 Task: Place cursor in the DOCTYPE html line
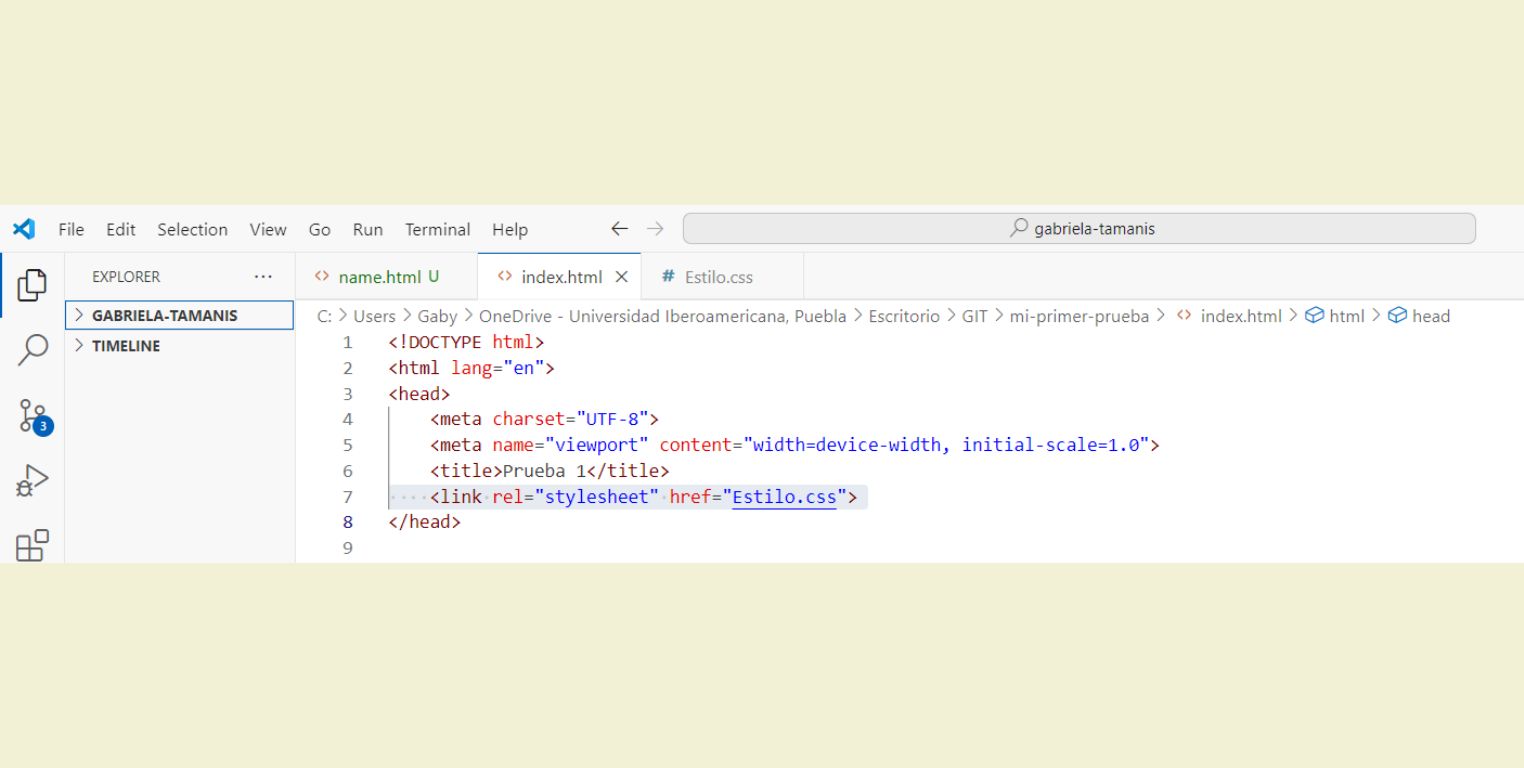click(466, 342)
